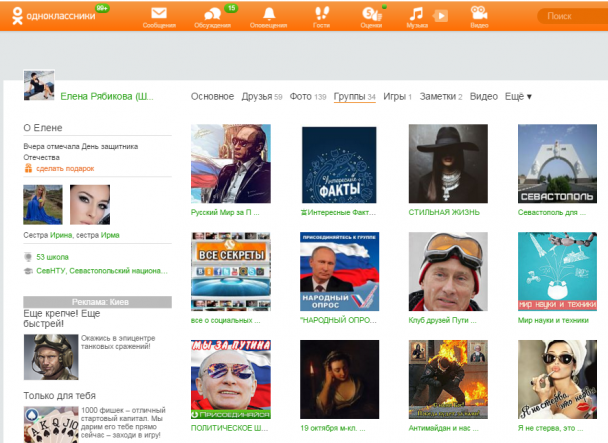Click the Оповещения bell icon
The image size is (608, 443).
click(267, 15)
